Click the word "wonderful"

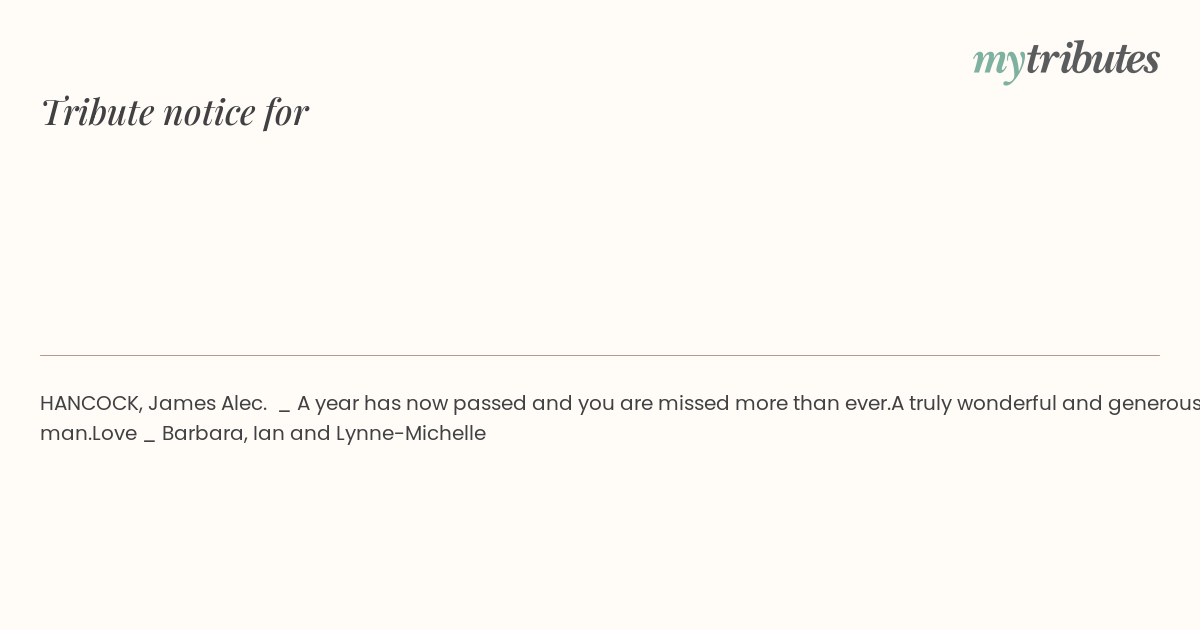point(1009,403)
